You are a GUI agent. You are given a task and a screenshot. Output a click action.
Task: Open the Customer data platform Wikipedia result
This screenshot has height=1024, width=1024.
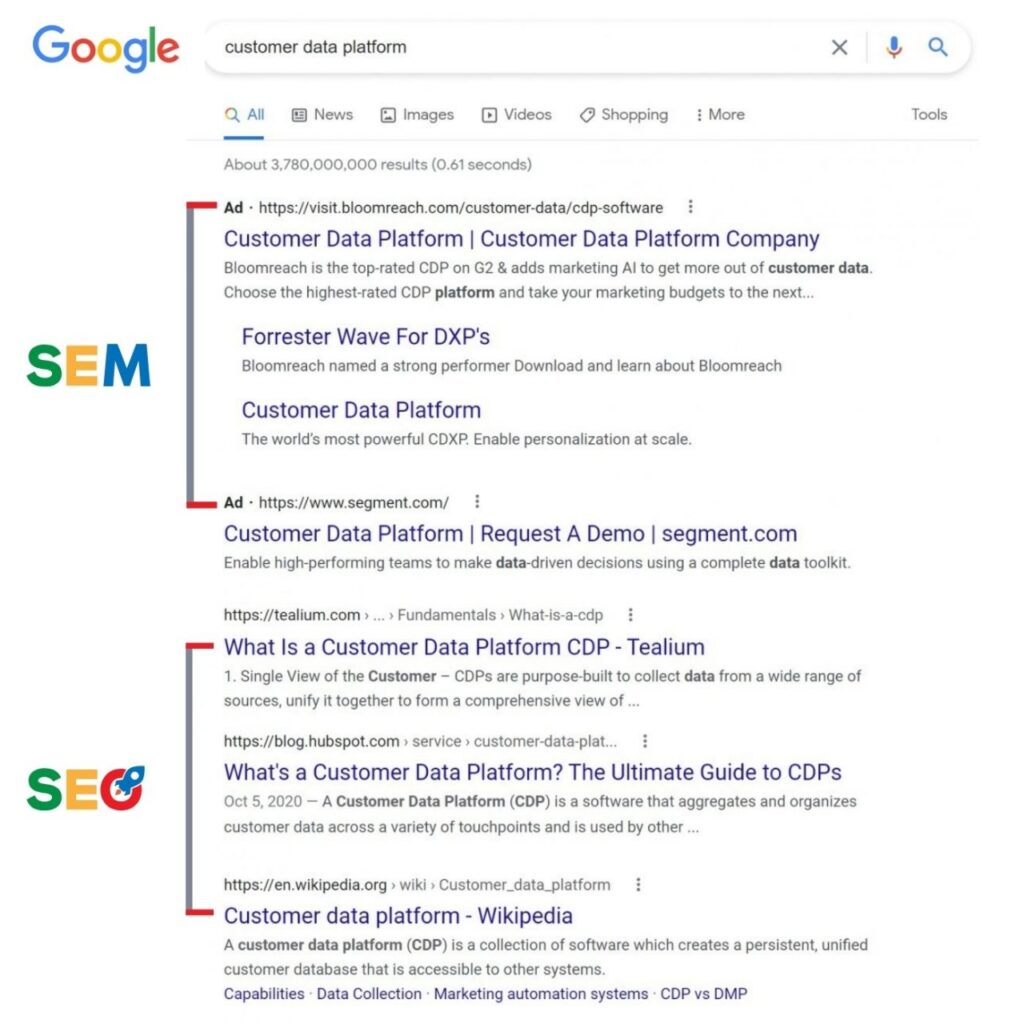[398, 915]
